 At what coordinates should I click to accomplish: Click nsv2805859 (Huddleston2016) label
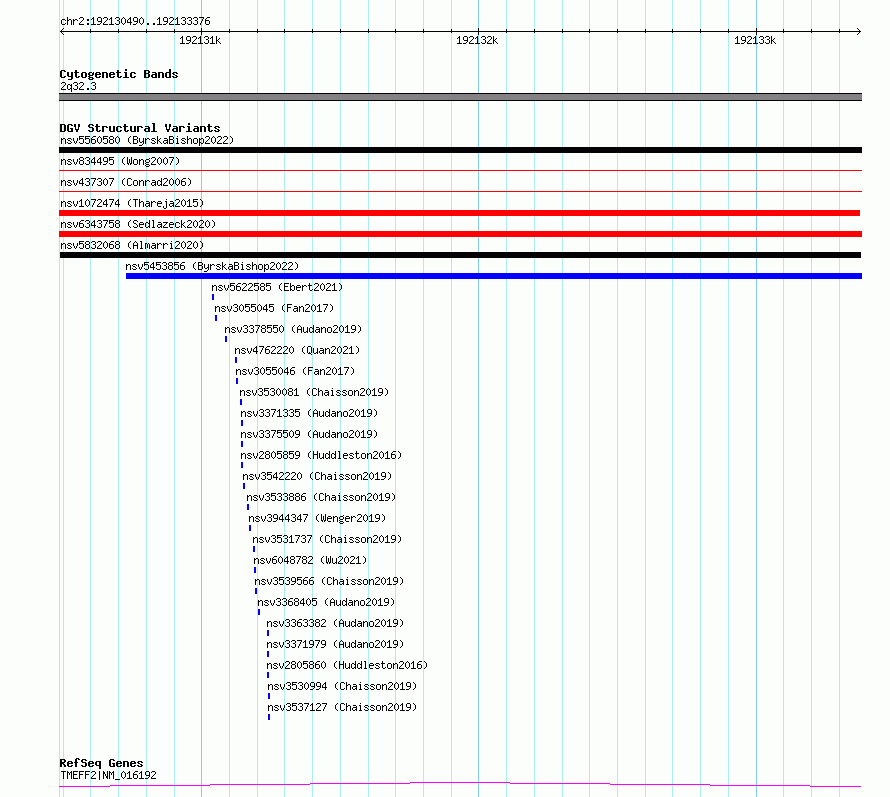coord(321,455)
